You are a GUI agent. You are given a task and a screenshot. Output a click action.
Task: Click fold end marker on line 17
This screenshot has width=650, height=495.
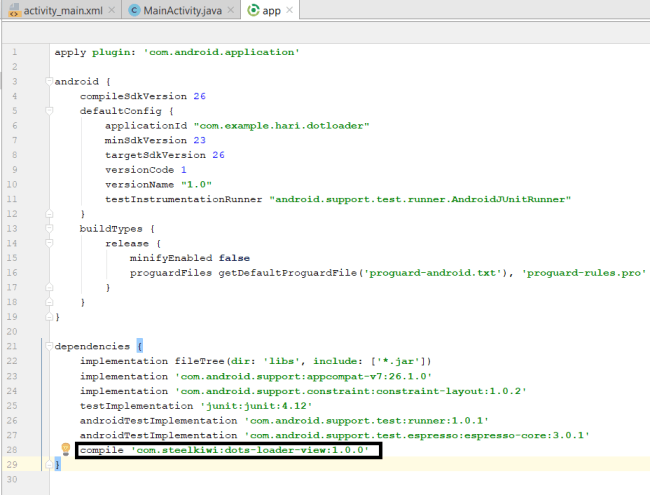[x=49, y=287]
